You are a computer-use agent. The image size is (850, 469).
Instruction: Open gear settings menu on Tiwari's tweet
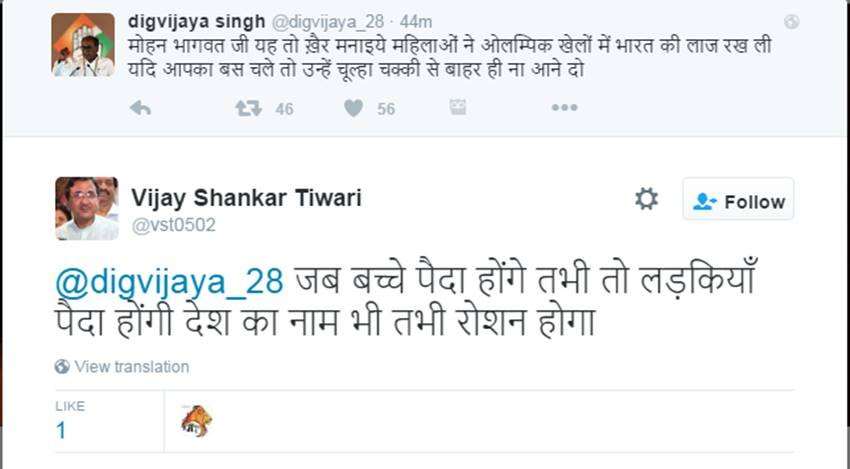[x=647, y=199]
